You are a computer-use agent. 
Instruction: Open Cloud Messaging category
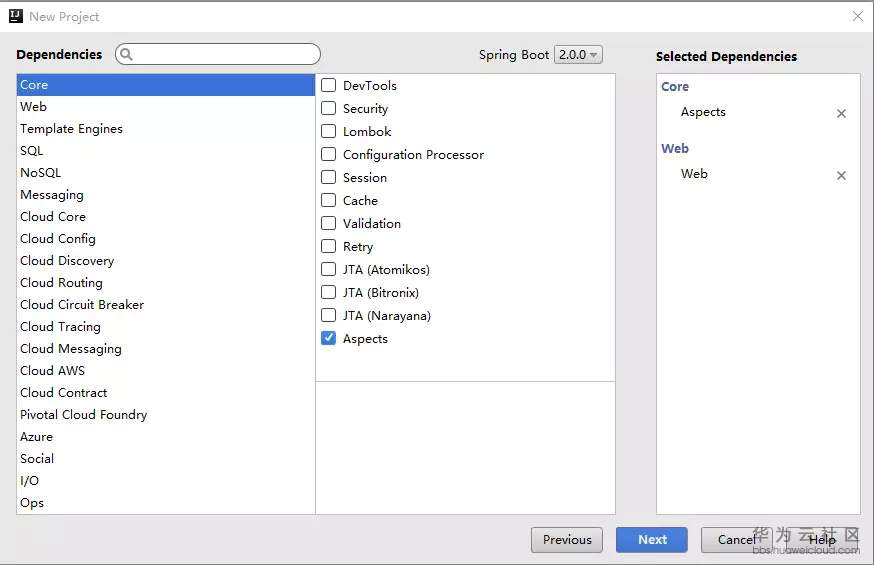click(166, 349)
